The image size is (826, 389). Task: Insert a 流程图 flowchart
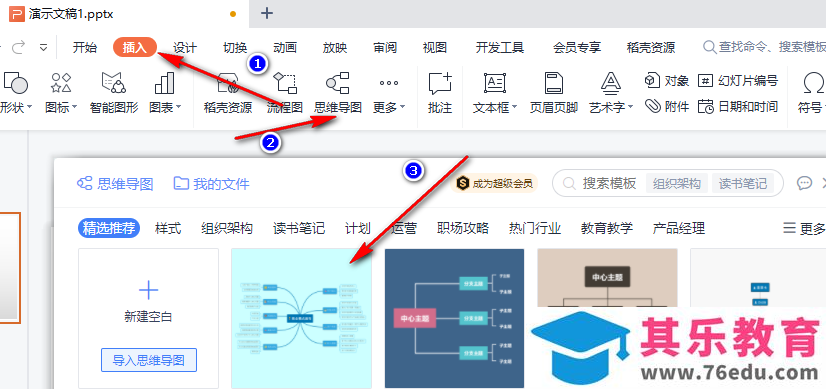click(285, 93)
